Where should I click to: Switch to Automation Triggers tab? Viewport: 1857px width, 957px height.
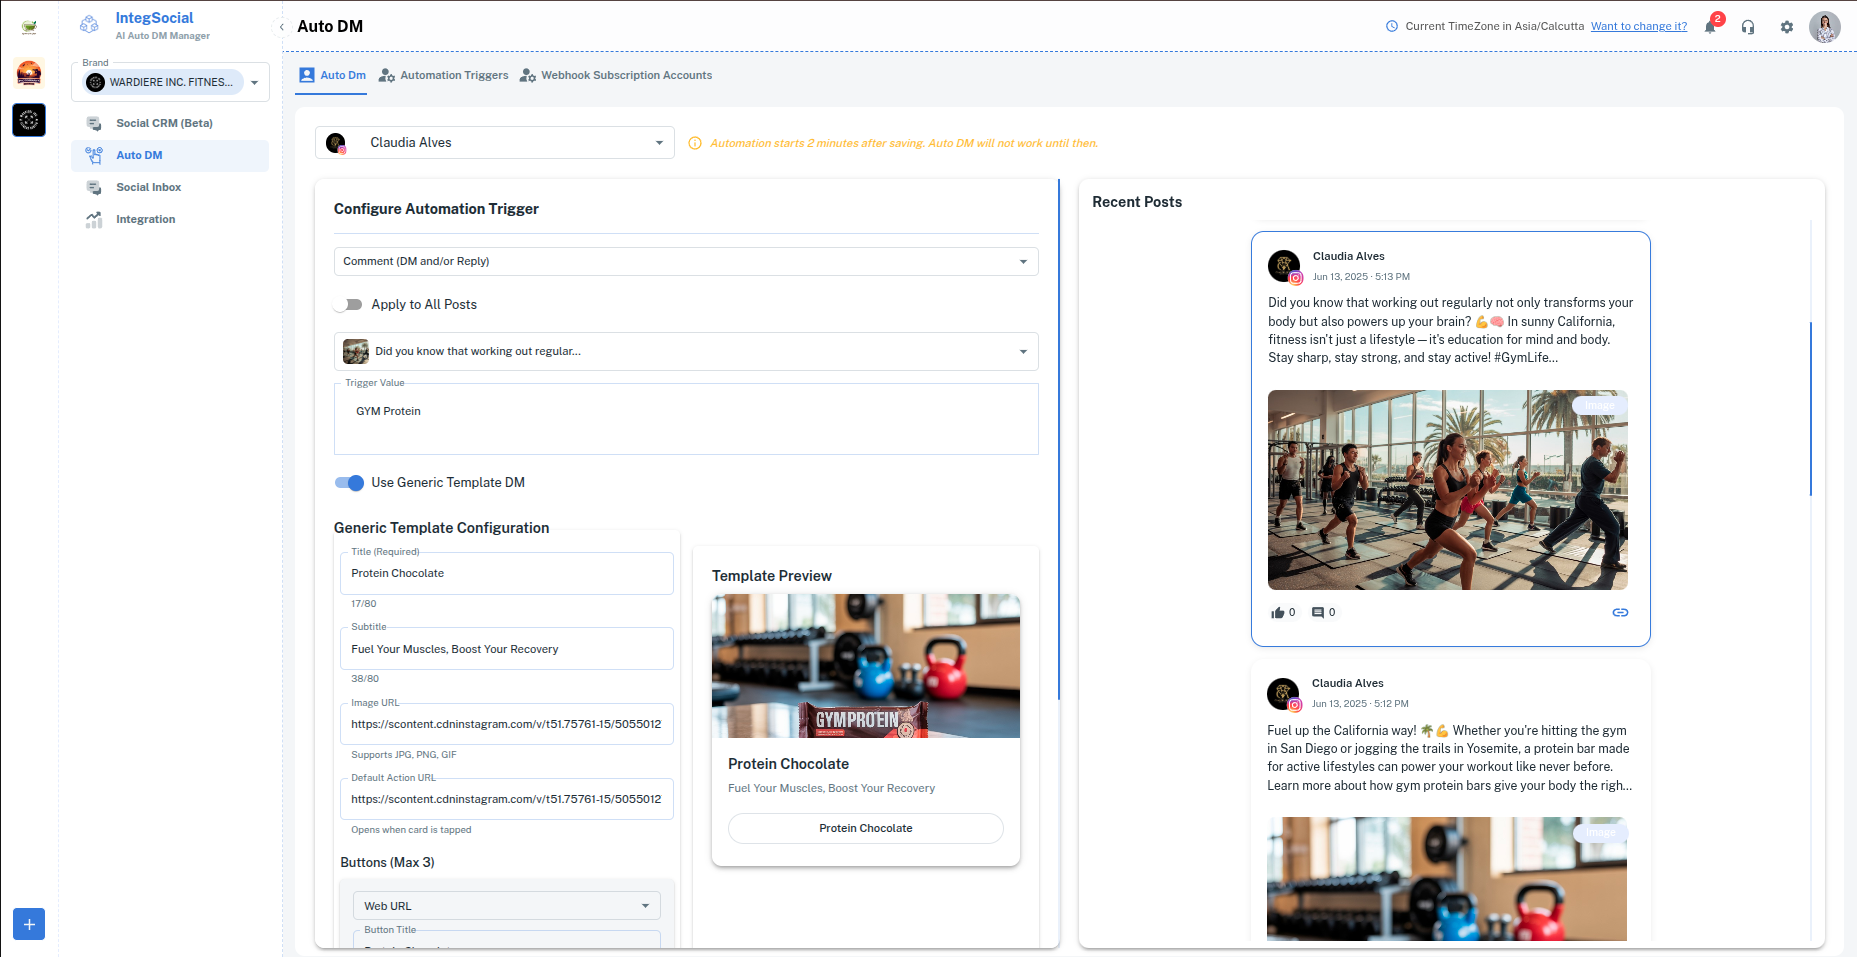pyautogui.click(x=443, y=75)
